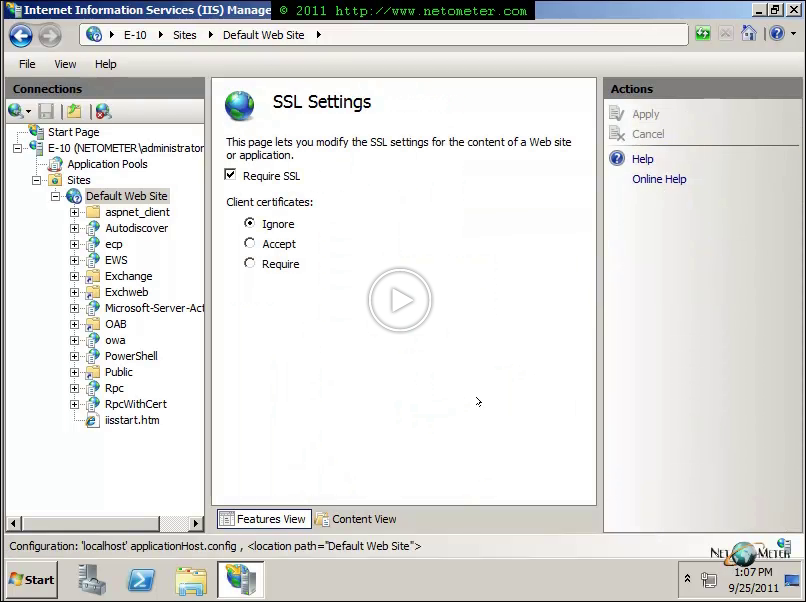Image resolution: width=806 pixels, height=602 pixels.
Task: Collapse the Default Web Site node
Action: (x=56, y=196)
